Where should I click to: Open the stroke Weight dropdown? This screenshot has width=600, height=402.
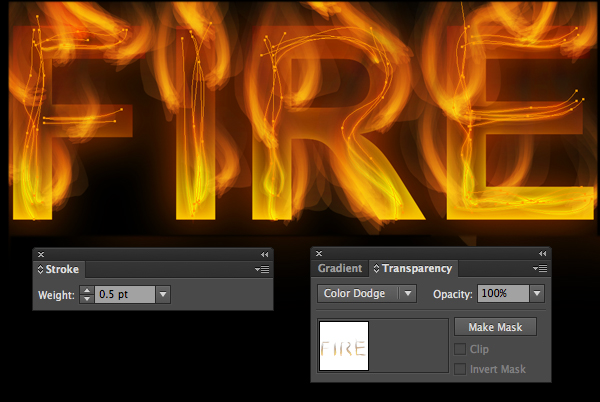pos(163,295)
